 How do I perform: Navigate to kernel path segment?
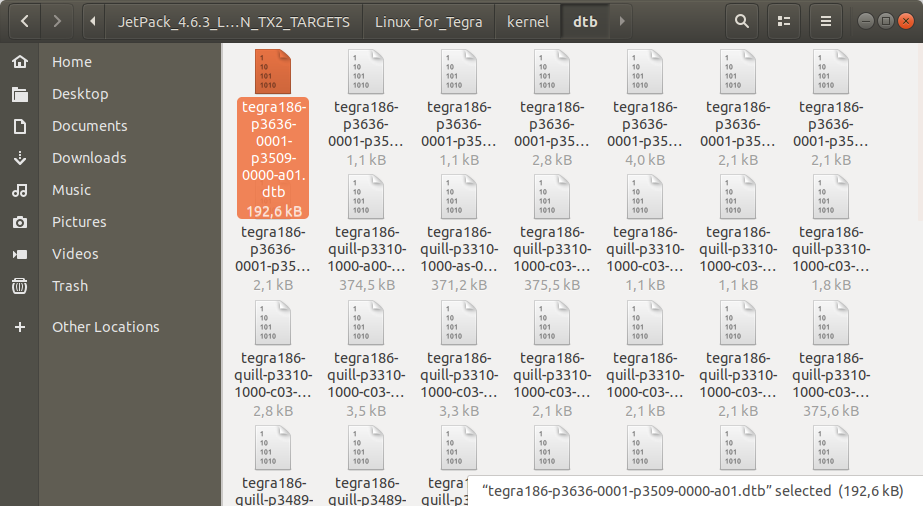pos(528,22)
